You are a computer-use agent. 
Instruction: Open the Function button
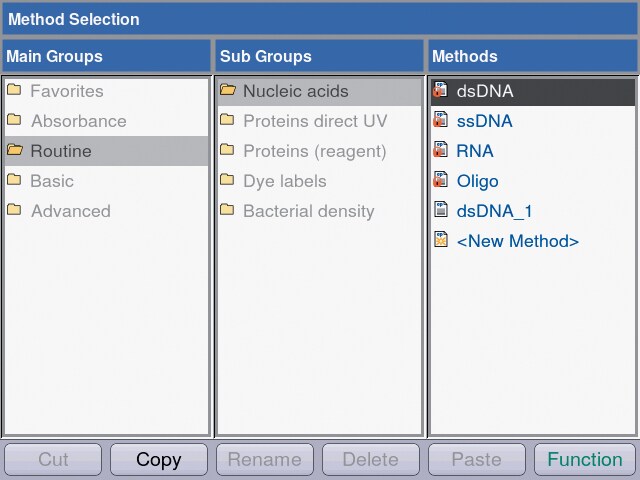585,460
